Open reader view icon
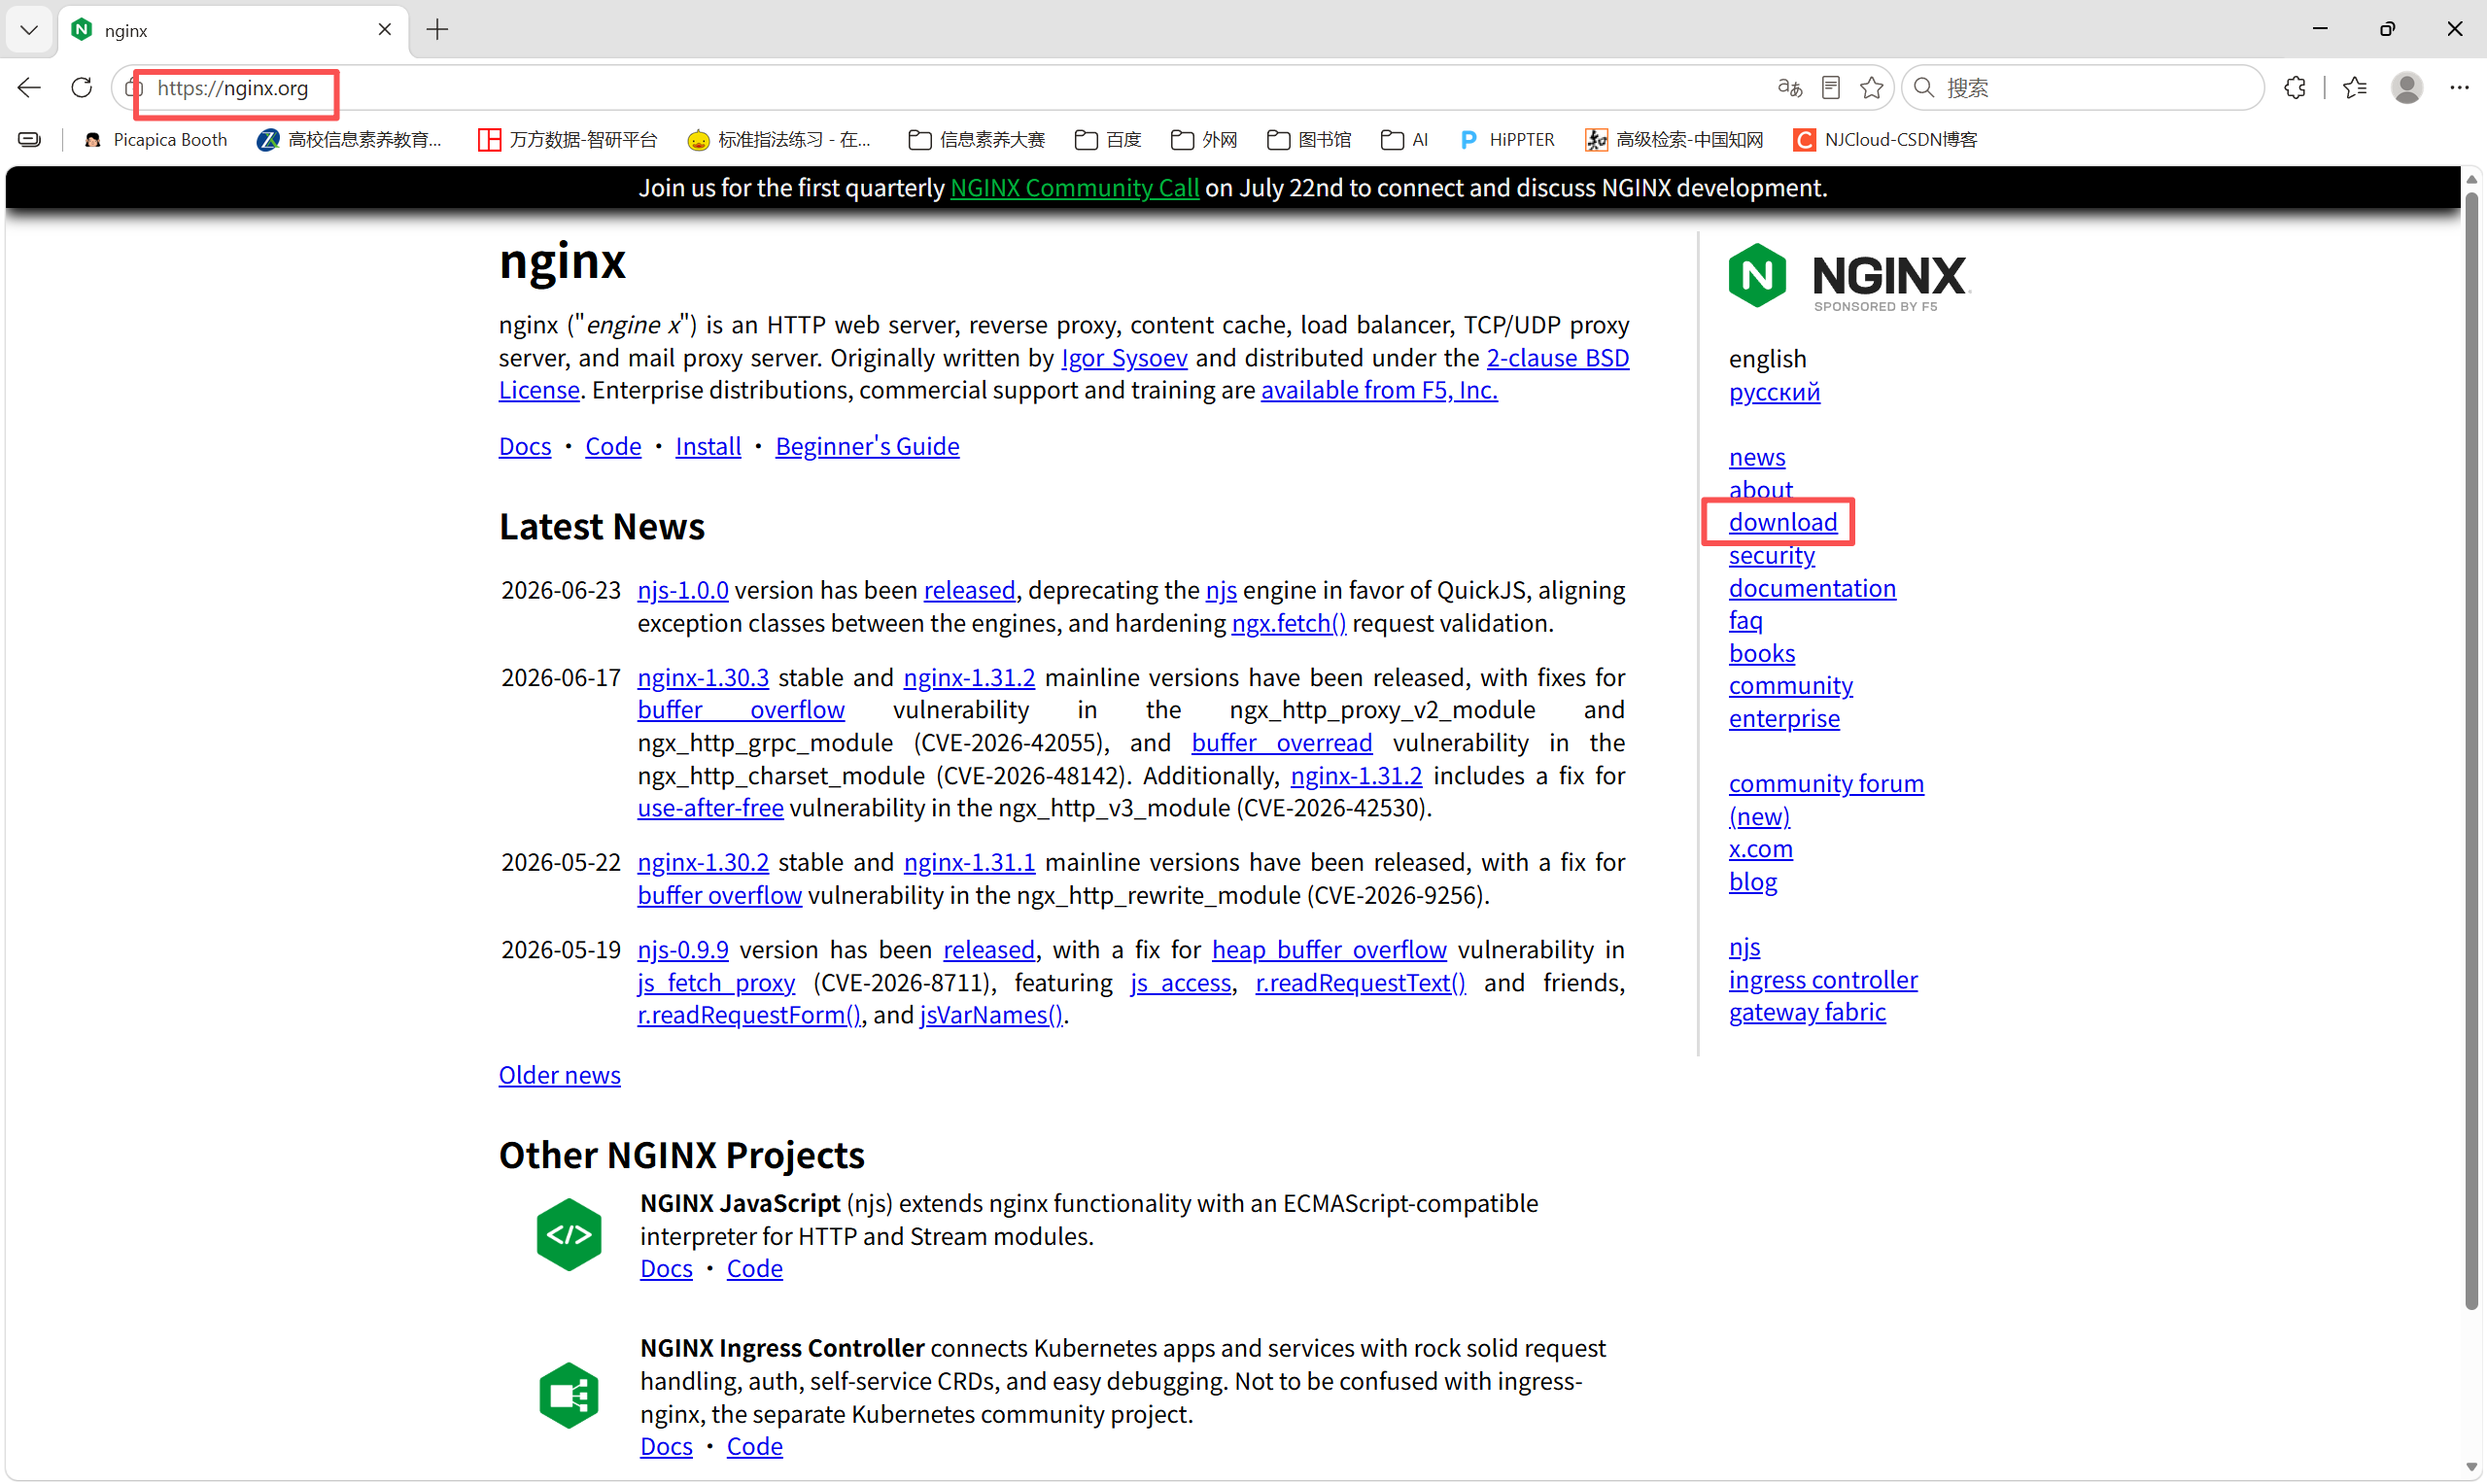The height and width of the screenshot is (1484, 2487). (1831, 88)
